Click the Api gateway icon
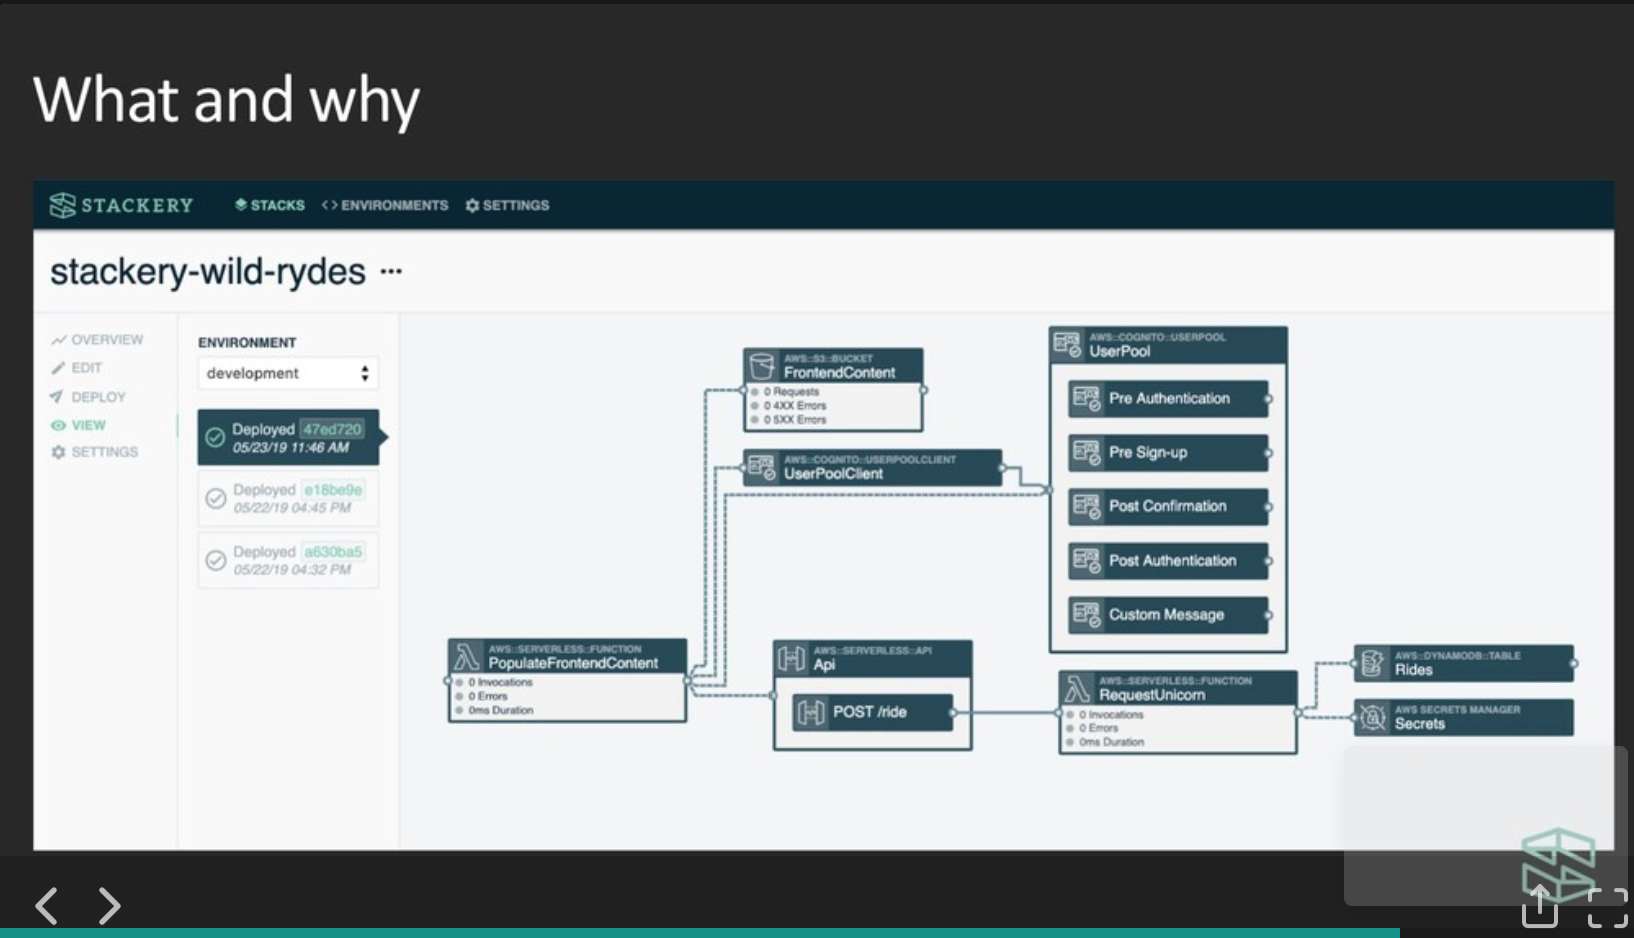This screenshot has width=1634, height=938. pyautogui.click(x=791, y=658)
